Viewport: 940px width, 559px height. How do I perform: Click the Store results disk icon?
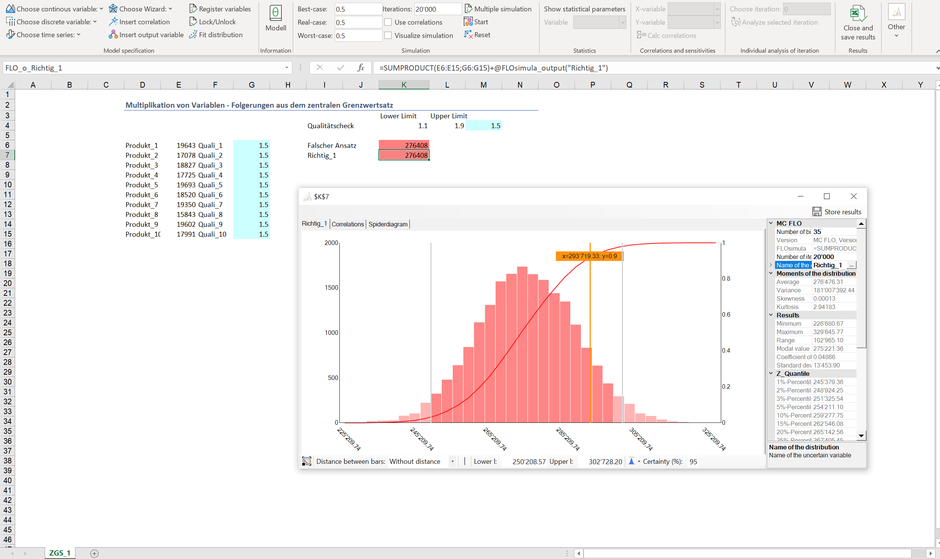pos(817,212)
